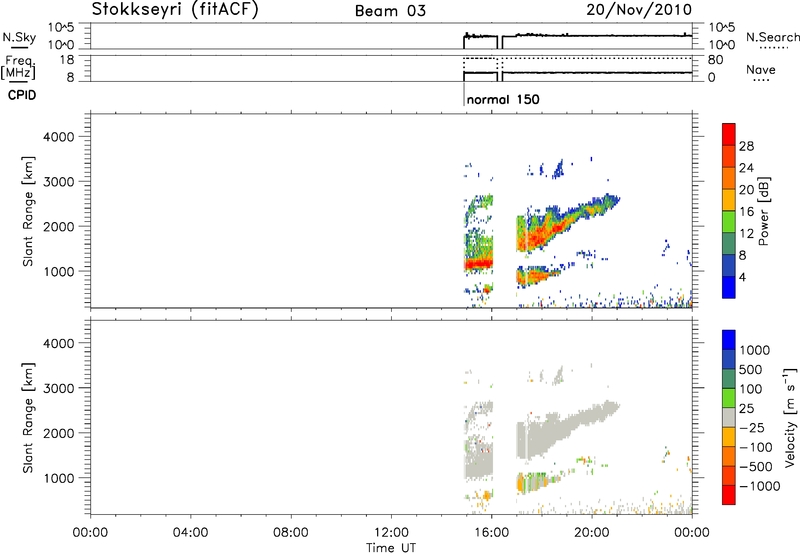Pick the red bottom segment of Velocity color bar
800x554 pixels.
(729, 495)
